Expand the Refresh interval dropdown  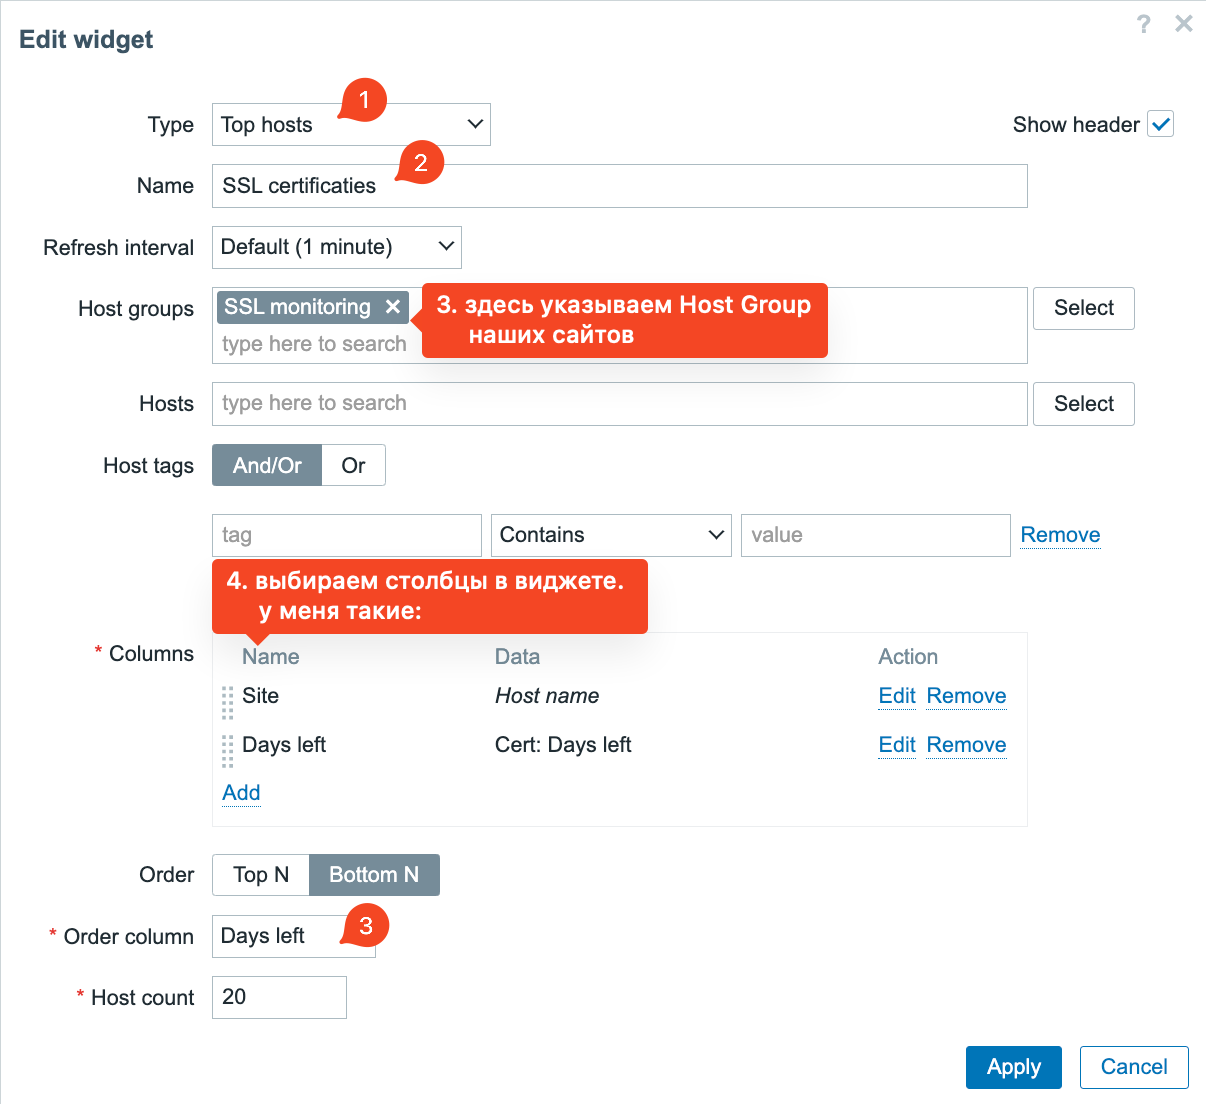[336, 247]
